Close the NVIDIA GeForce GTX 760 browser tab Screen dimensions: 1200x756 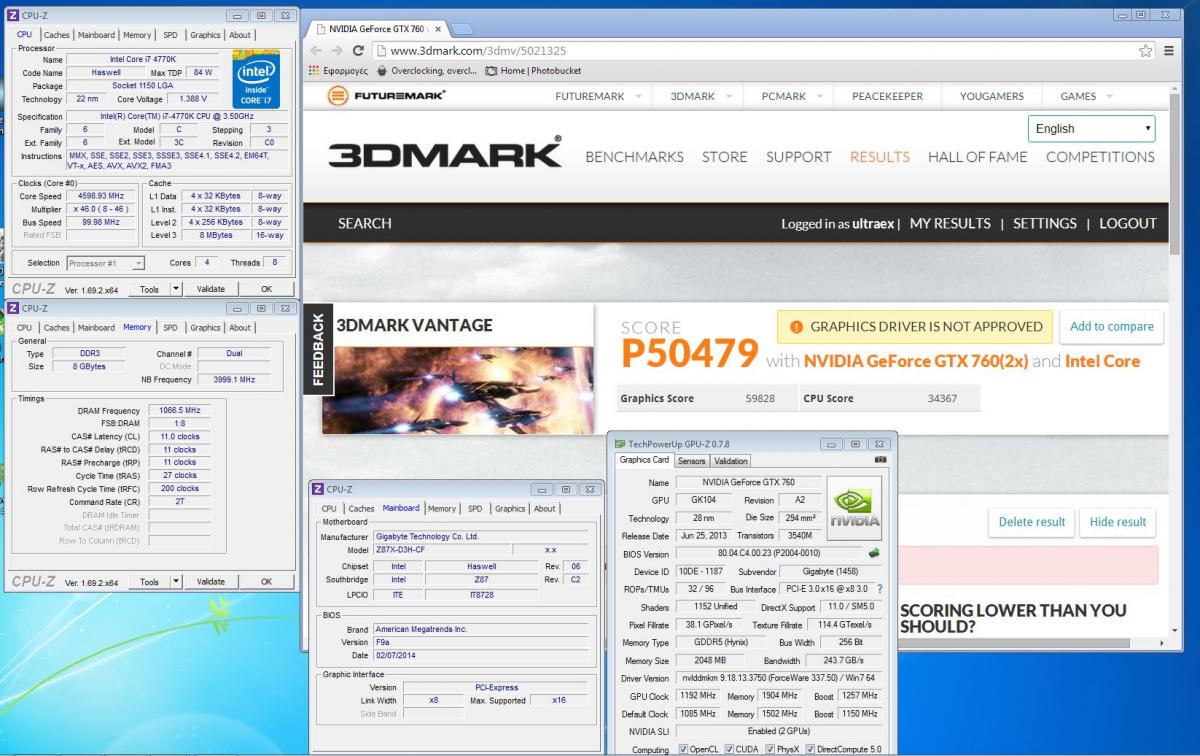coord(437,29)
